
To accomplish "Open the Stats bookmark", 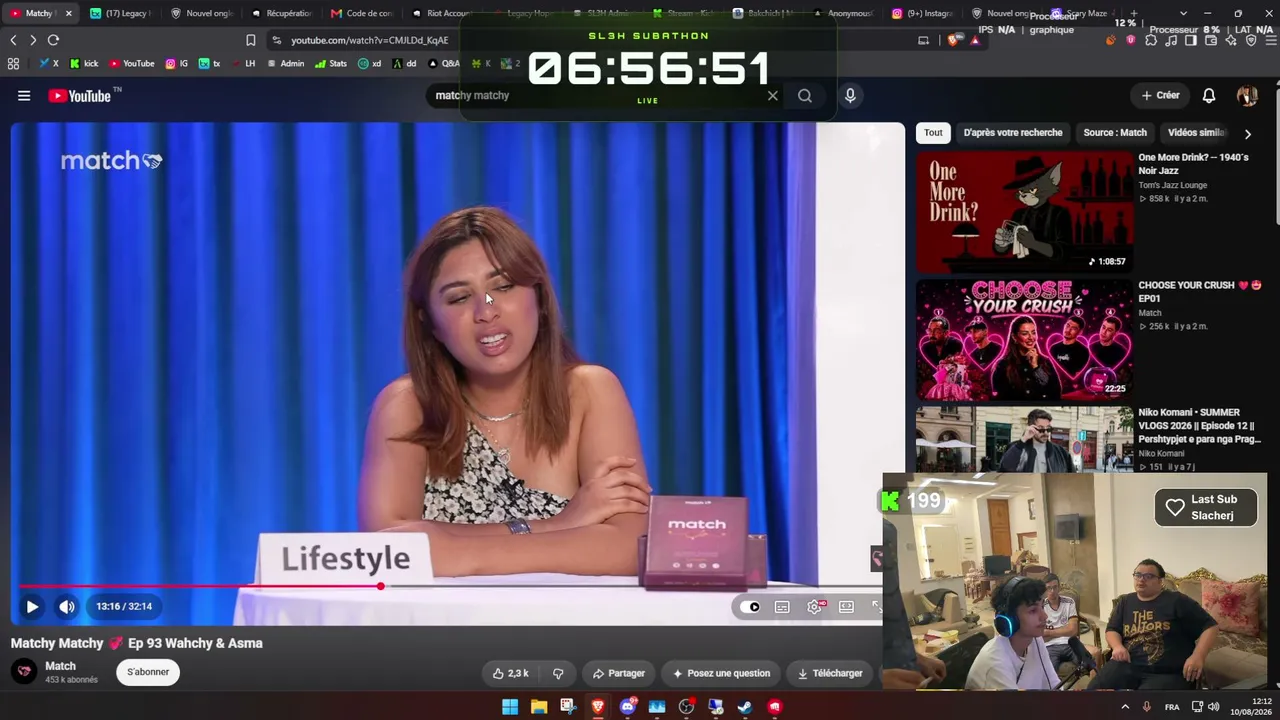I will tap(331, 63).
